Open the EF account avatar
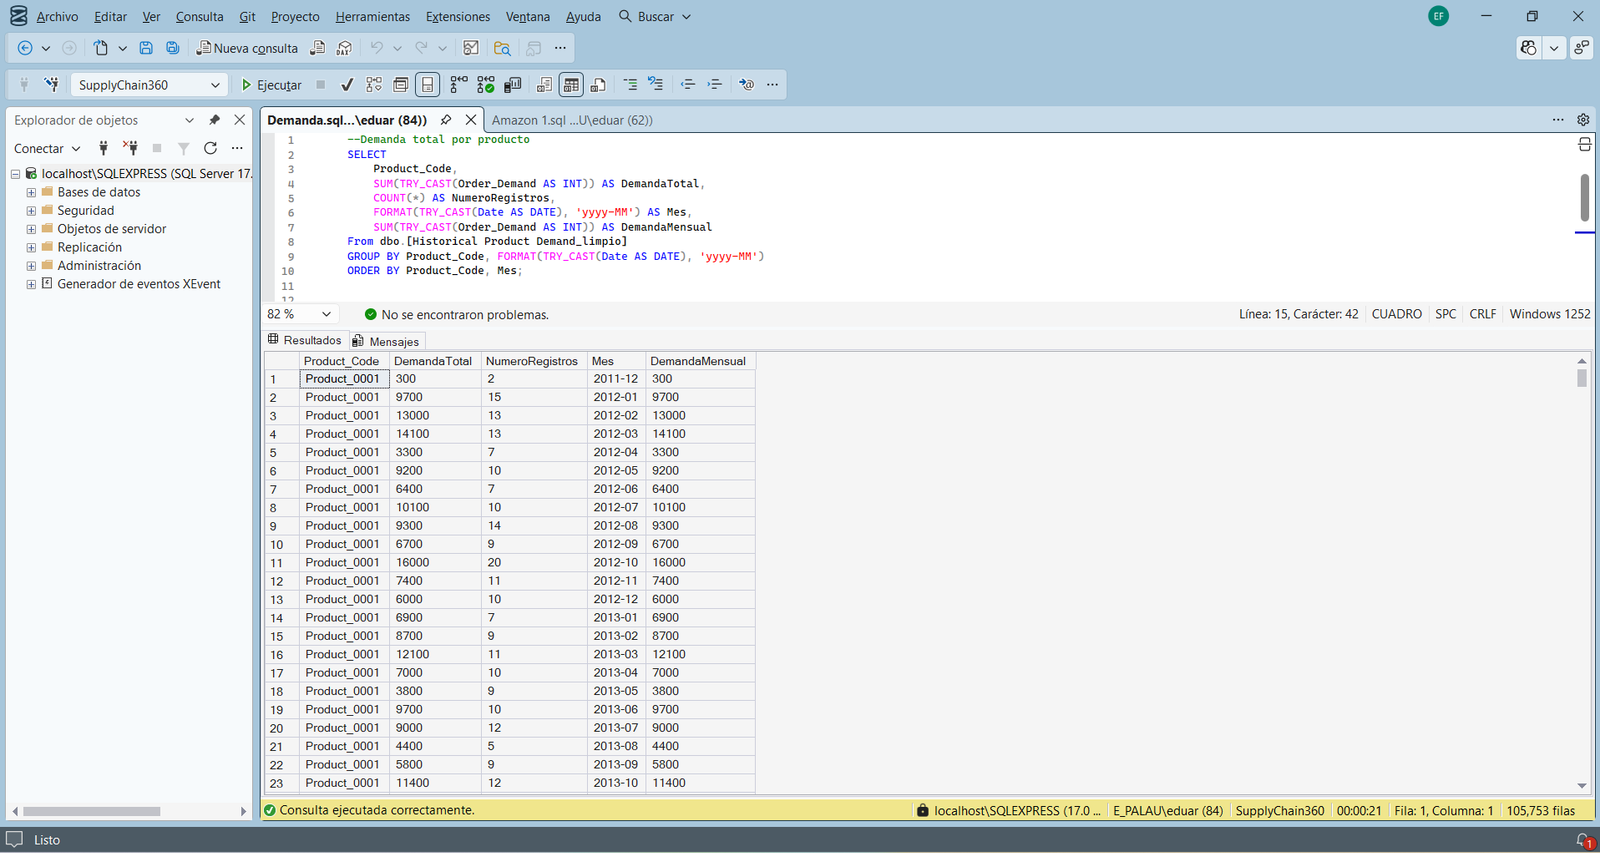Image resolution: width=1600 pixels, height=853 pixels. [1438, 16]
